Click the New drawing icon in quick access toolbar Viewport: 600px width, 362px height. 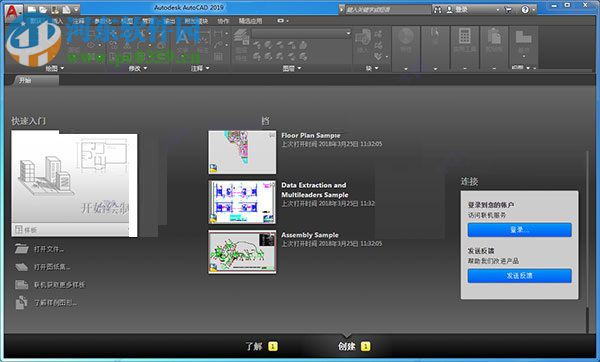coord(32,10)
